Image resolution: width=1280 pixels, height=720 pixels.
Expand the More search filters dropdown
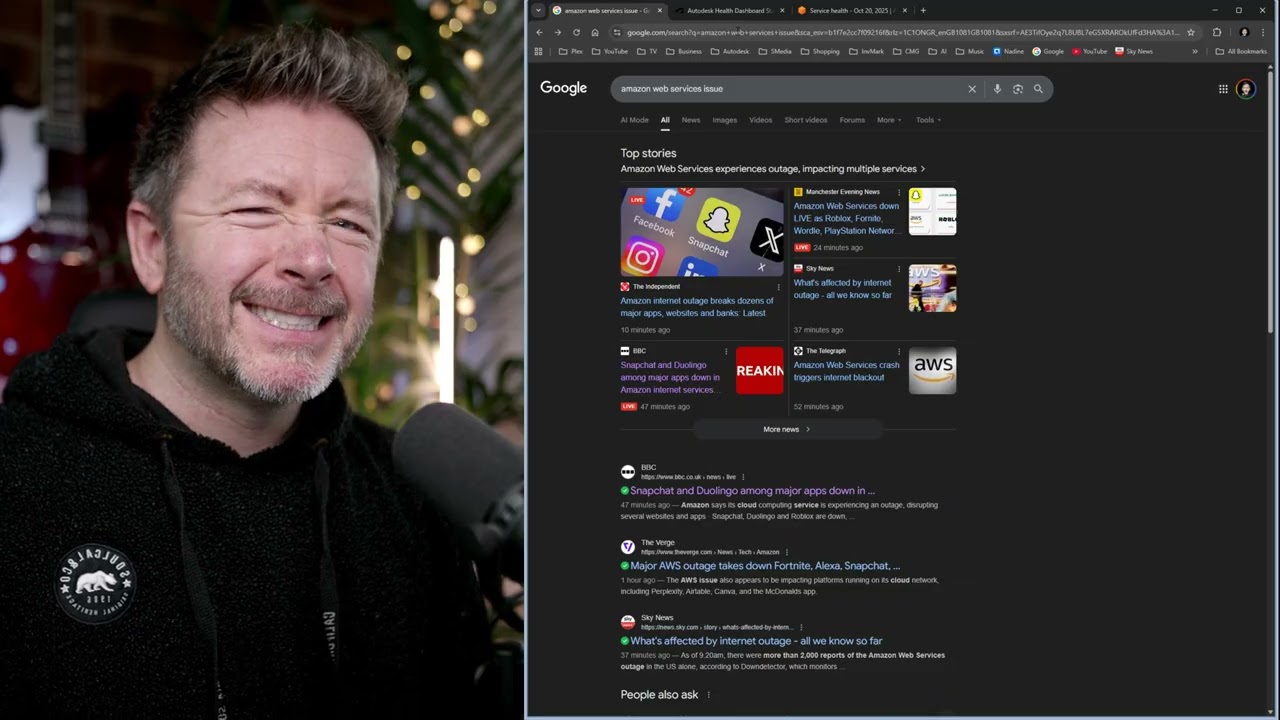click(x=889, y=120)
